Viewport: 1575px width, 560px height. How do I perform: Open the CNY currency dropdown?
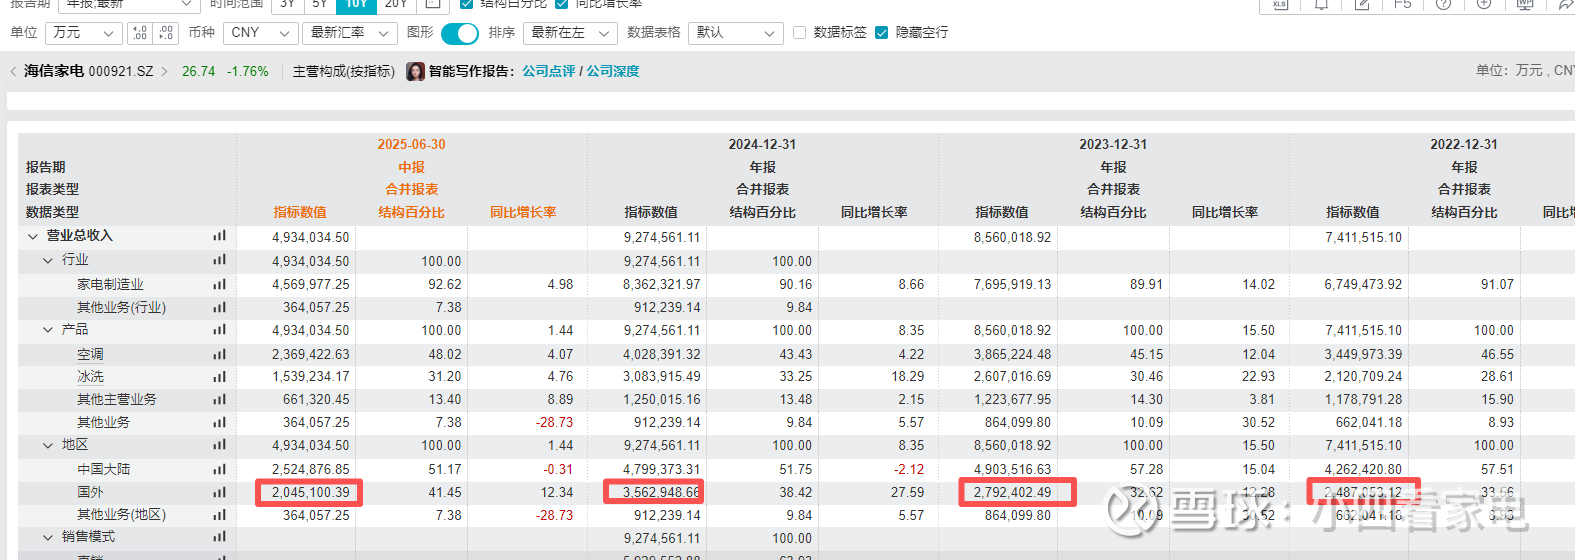(260, 33)
